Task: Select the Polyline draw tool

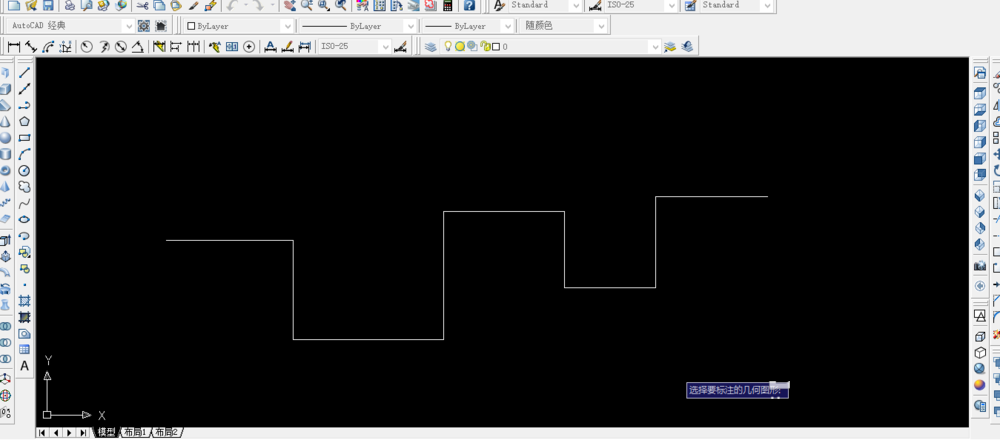Action: click(x=24, y=105)
